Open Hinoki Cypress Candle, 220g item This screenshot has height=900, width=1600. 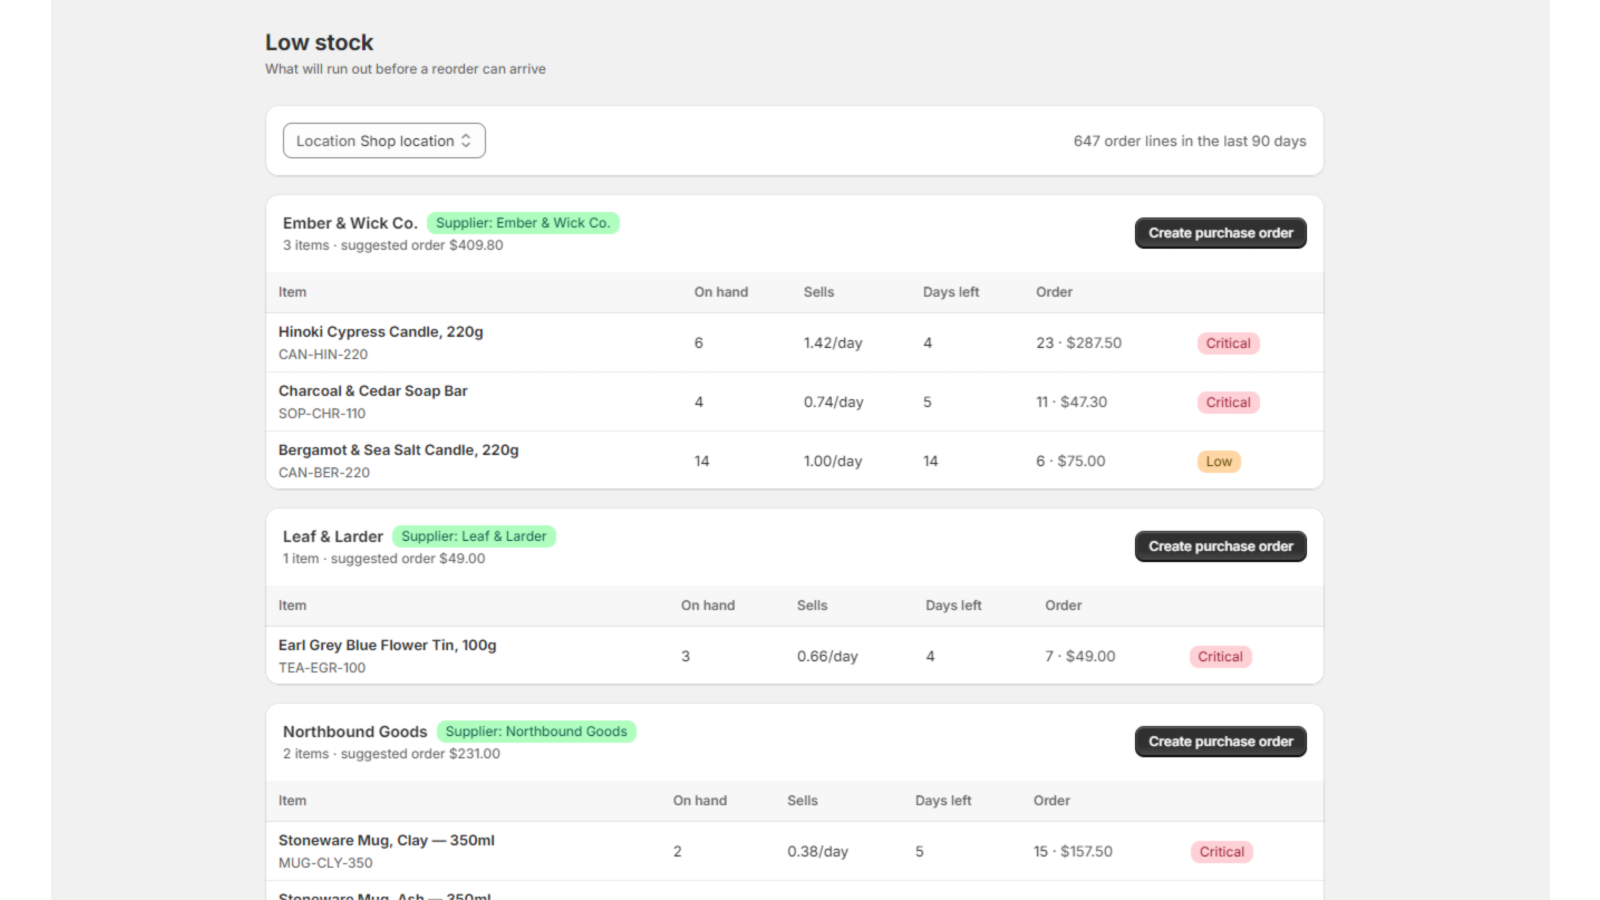[381, 332]
